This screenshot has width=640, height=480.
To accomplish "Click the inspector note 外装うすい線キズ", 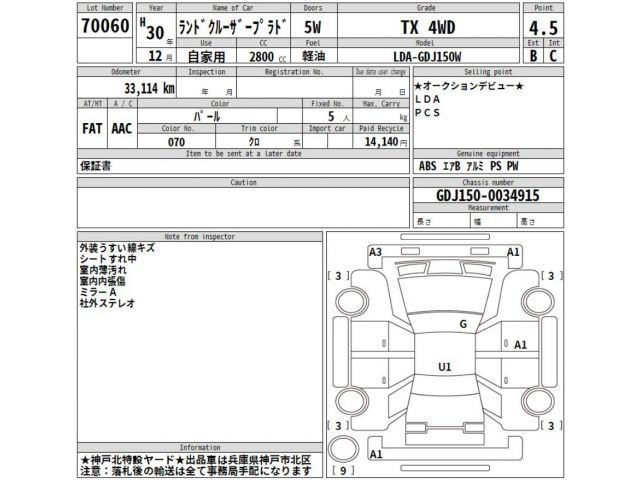I will point(117,248).
